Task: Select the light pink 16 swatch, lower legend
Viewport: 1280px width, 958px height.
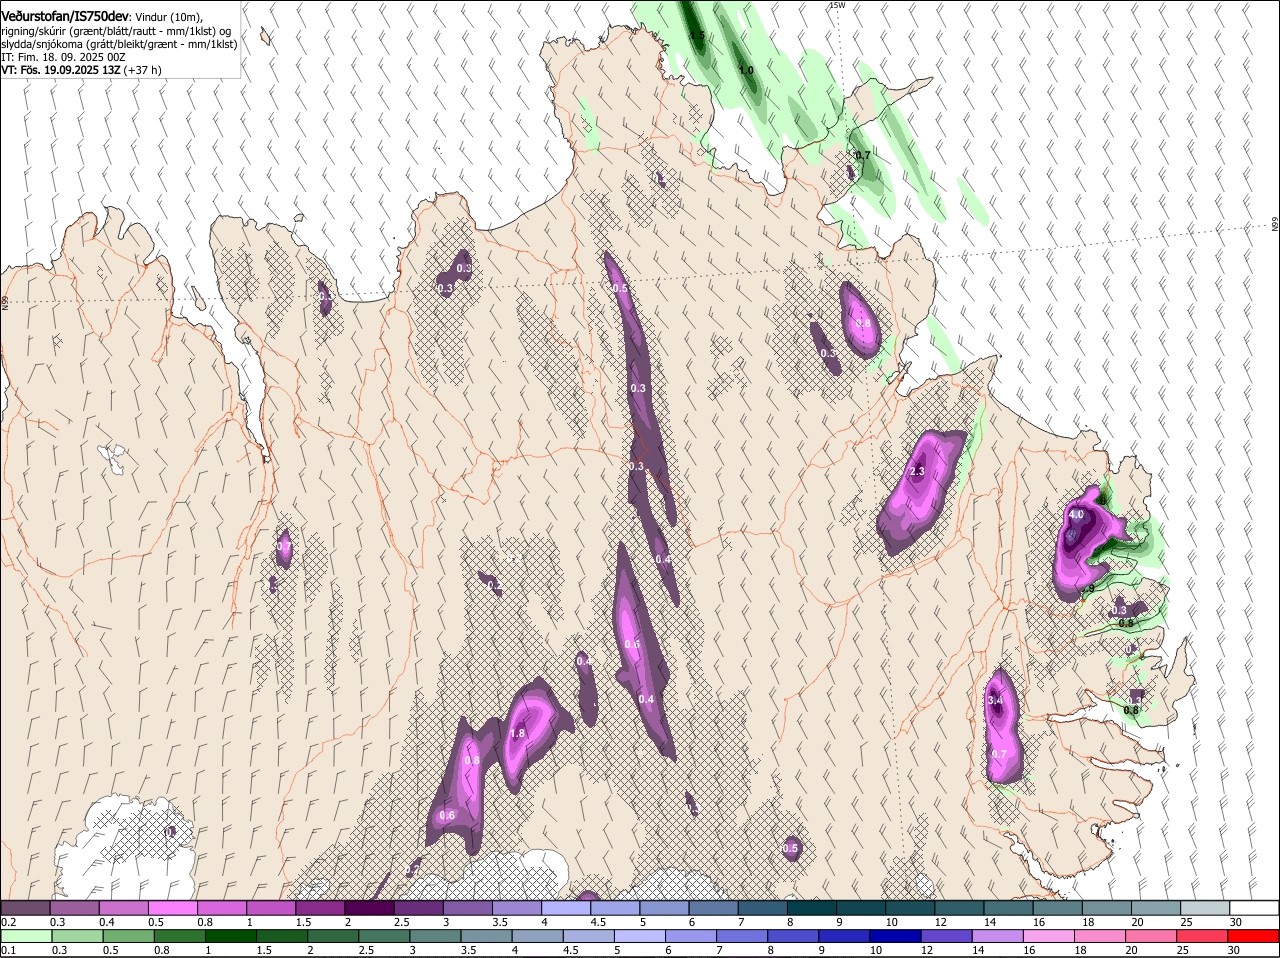Action: point(1048,936)
